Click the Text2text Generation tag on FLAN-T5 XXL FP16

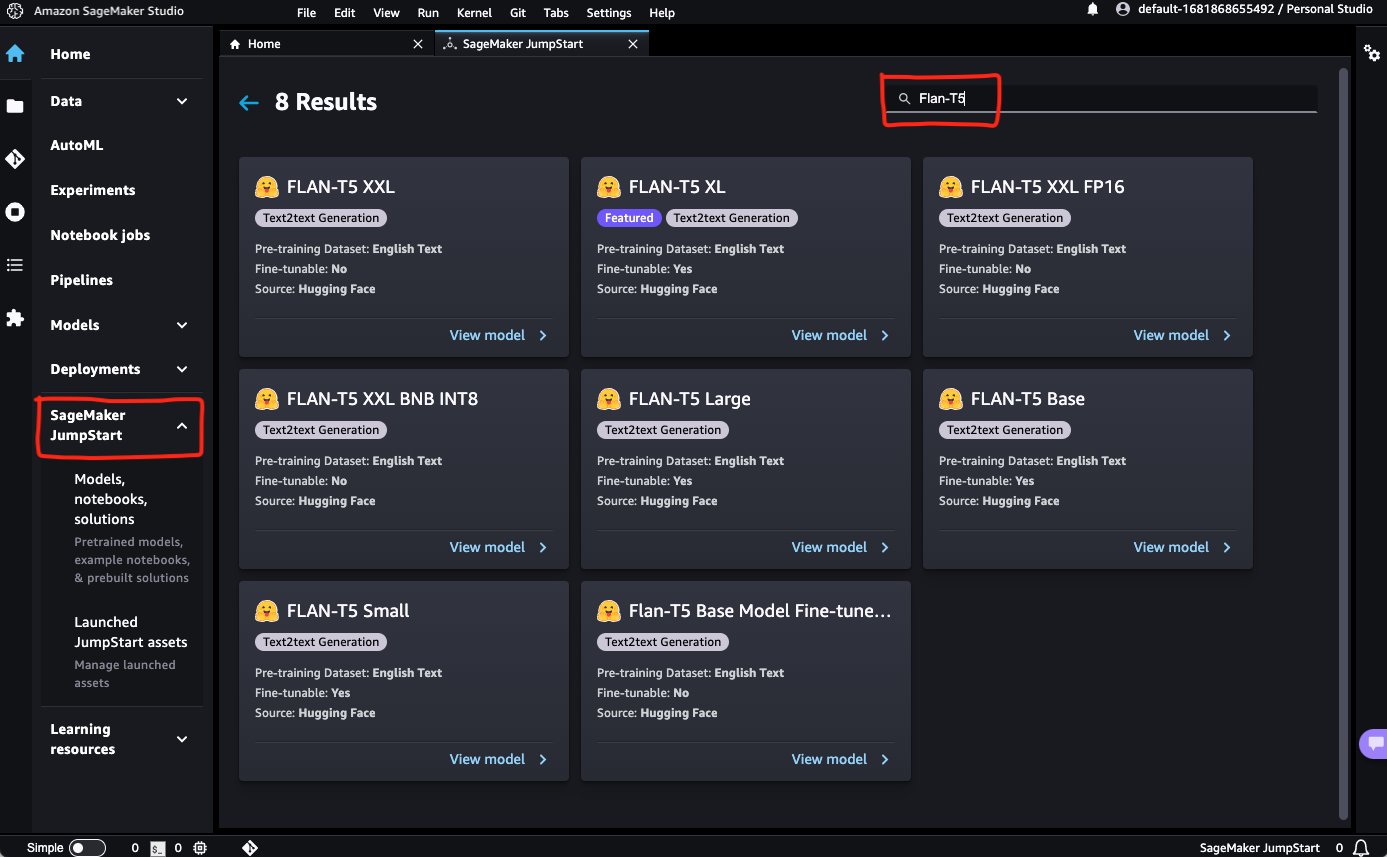click(1005, 218)
